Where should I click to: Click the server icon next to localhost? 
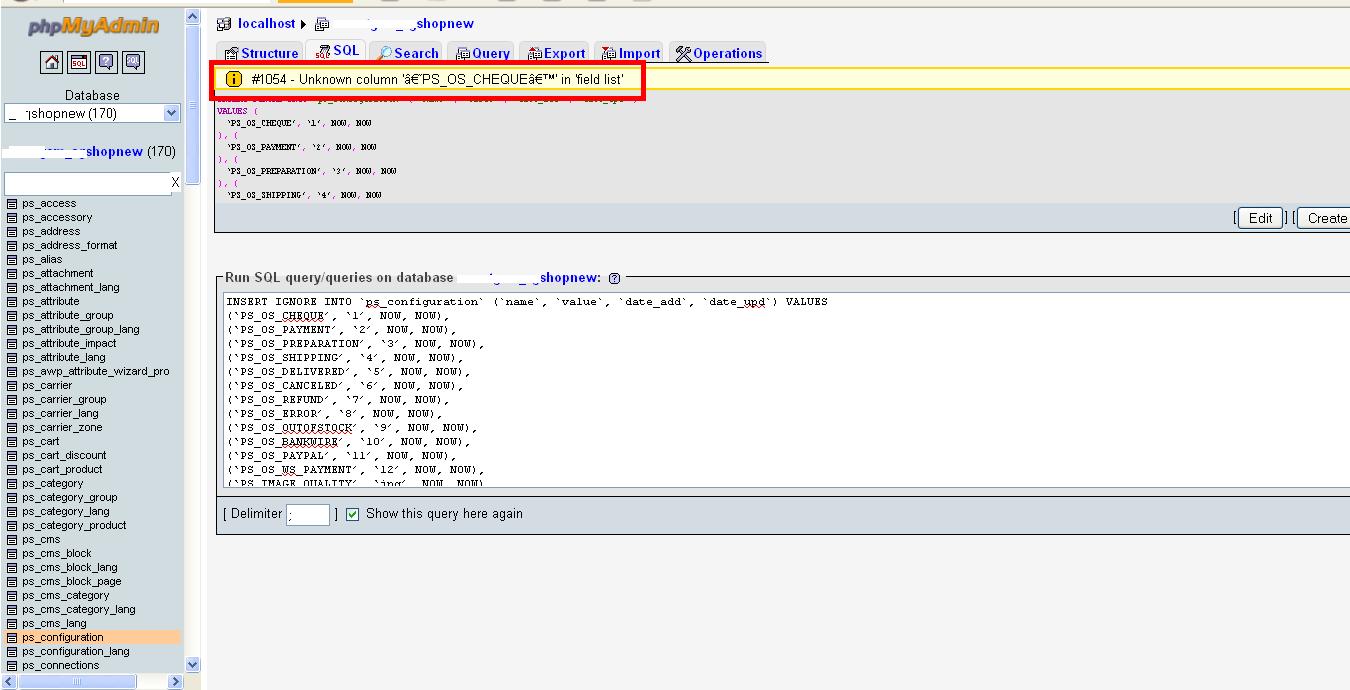tap(225, 23)
